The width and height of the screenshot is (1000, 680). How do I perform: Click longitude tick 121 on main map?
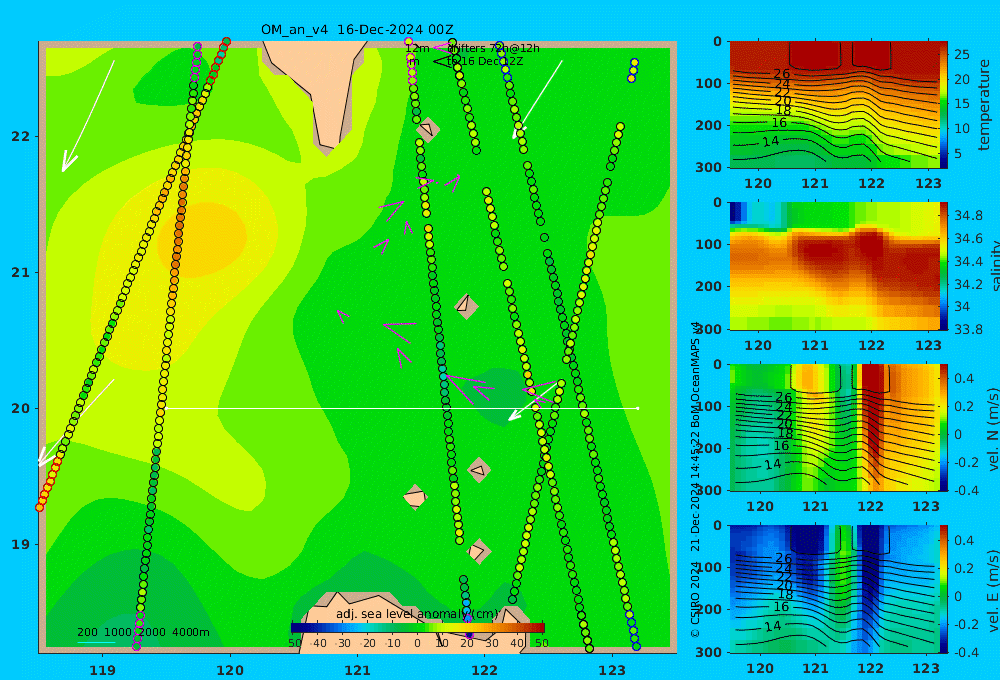pyautogui.click(x=358, y=670)
